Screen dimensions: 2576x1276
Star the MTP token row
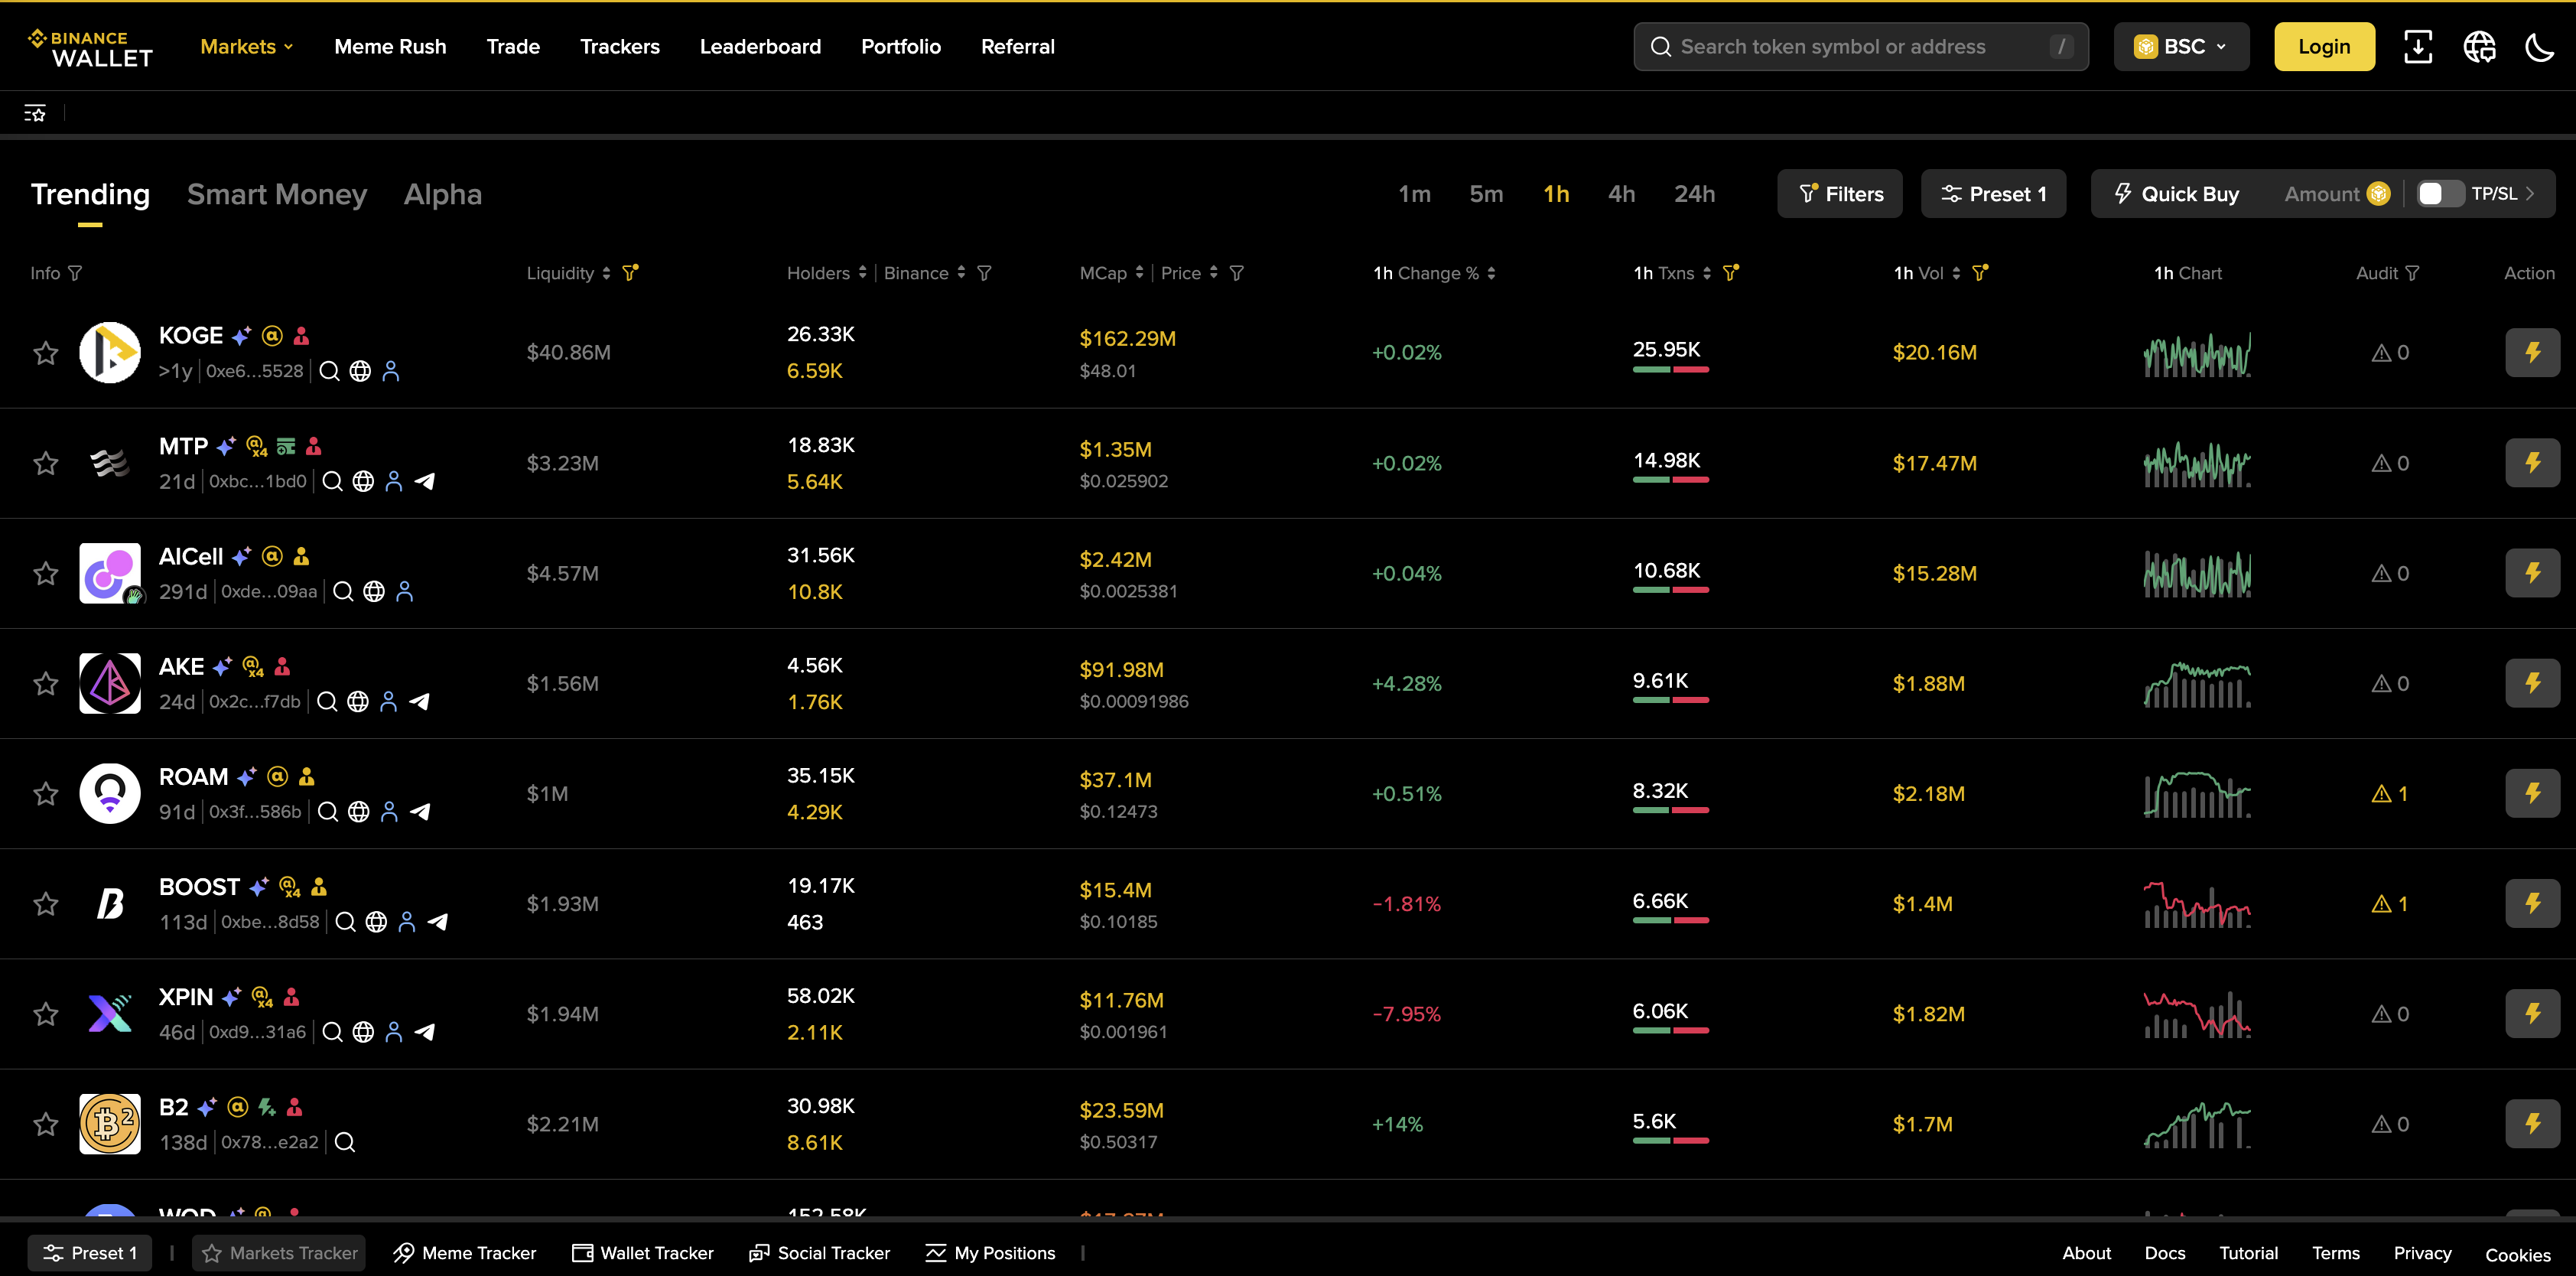pos(46,463)
